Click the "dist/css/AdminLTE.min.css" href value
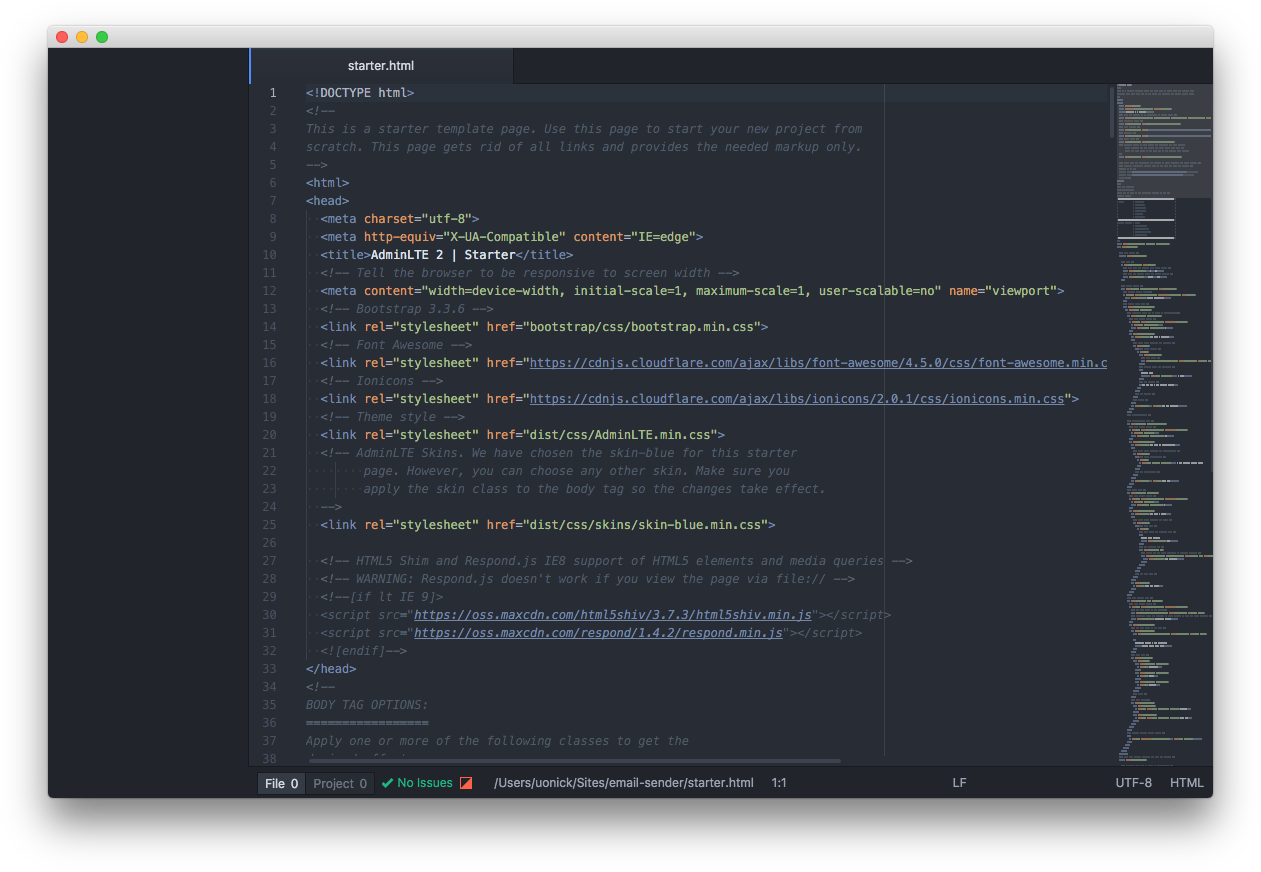Screen dimensions: 1261x872 [x=620, y=435]
